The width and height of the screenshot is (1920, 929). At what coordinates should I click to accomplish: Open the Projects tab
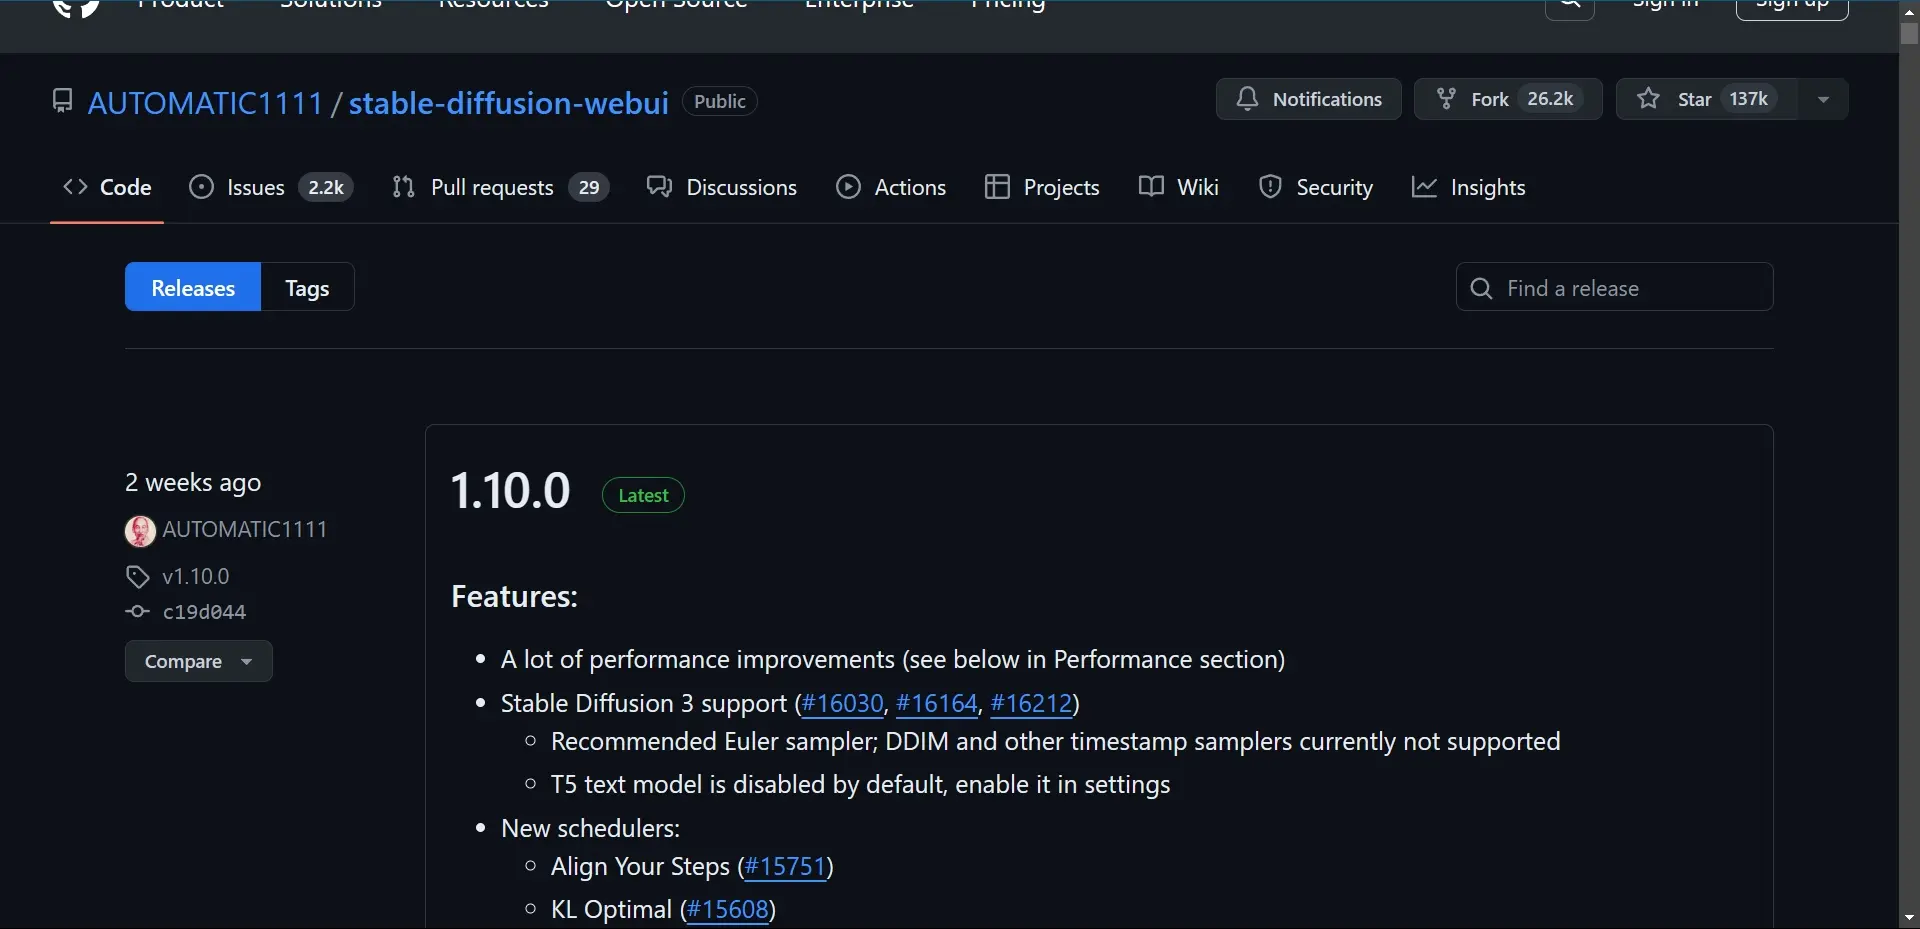[1042, 187]
